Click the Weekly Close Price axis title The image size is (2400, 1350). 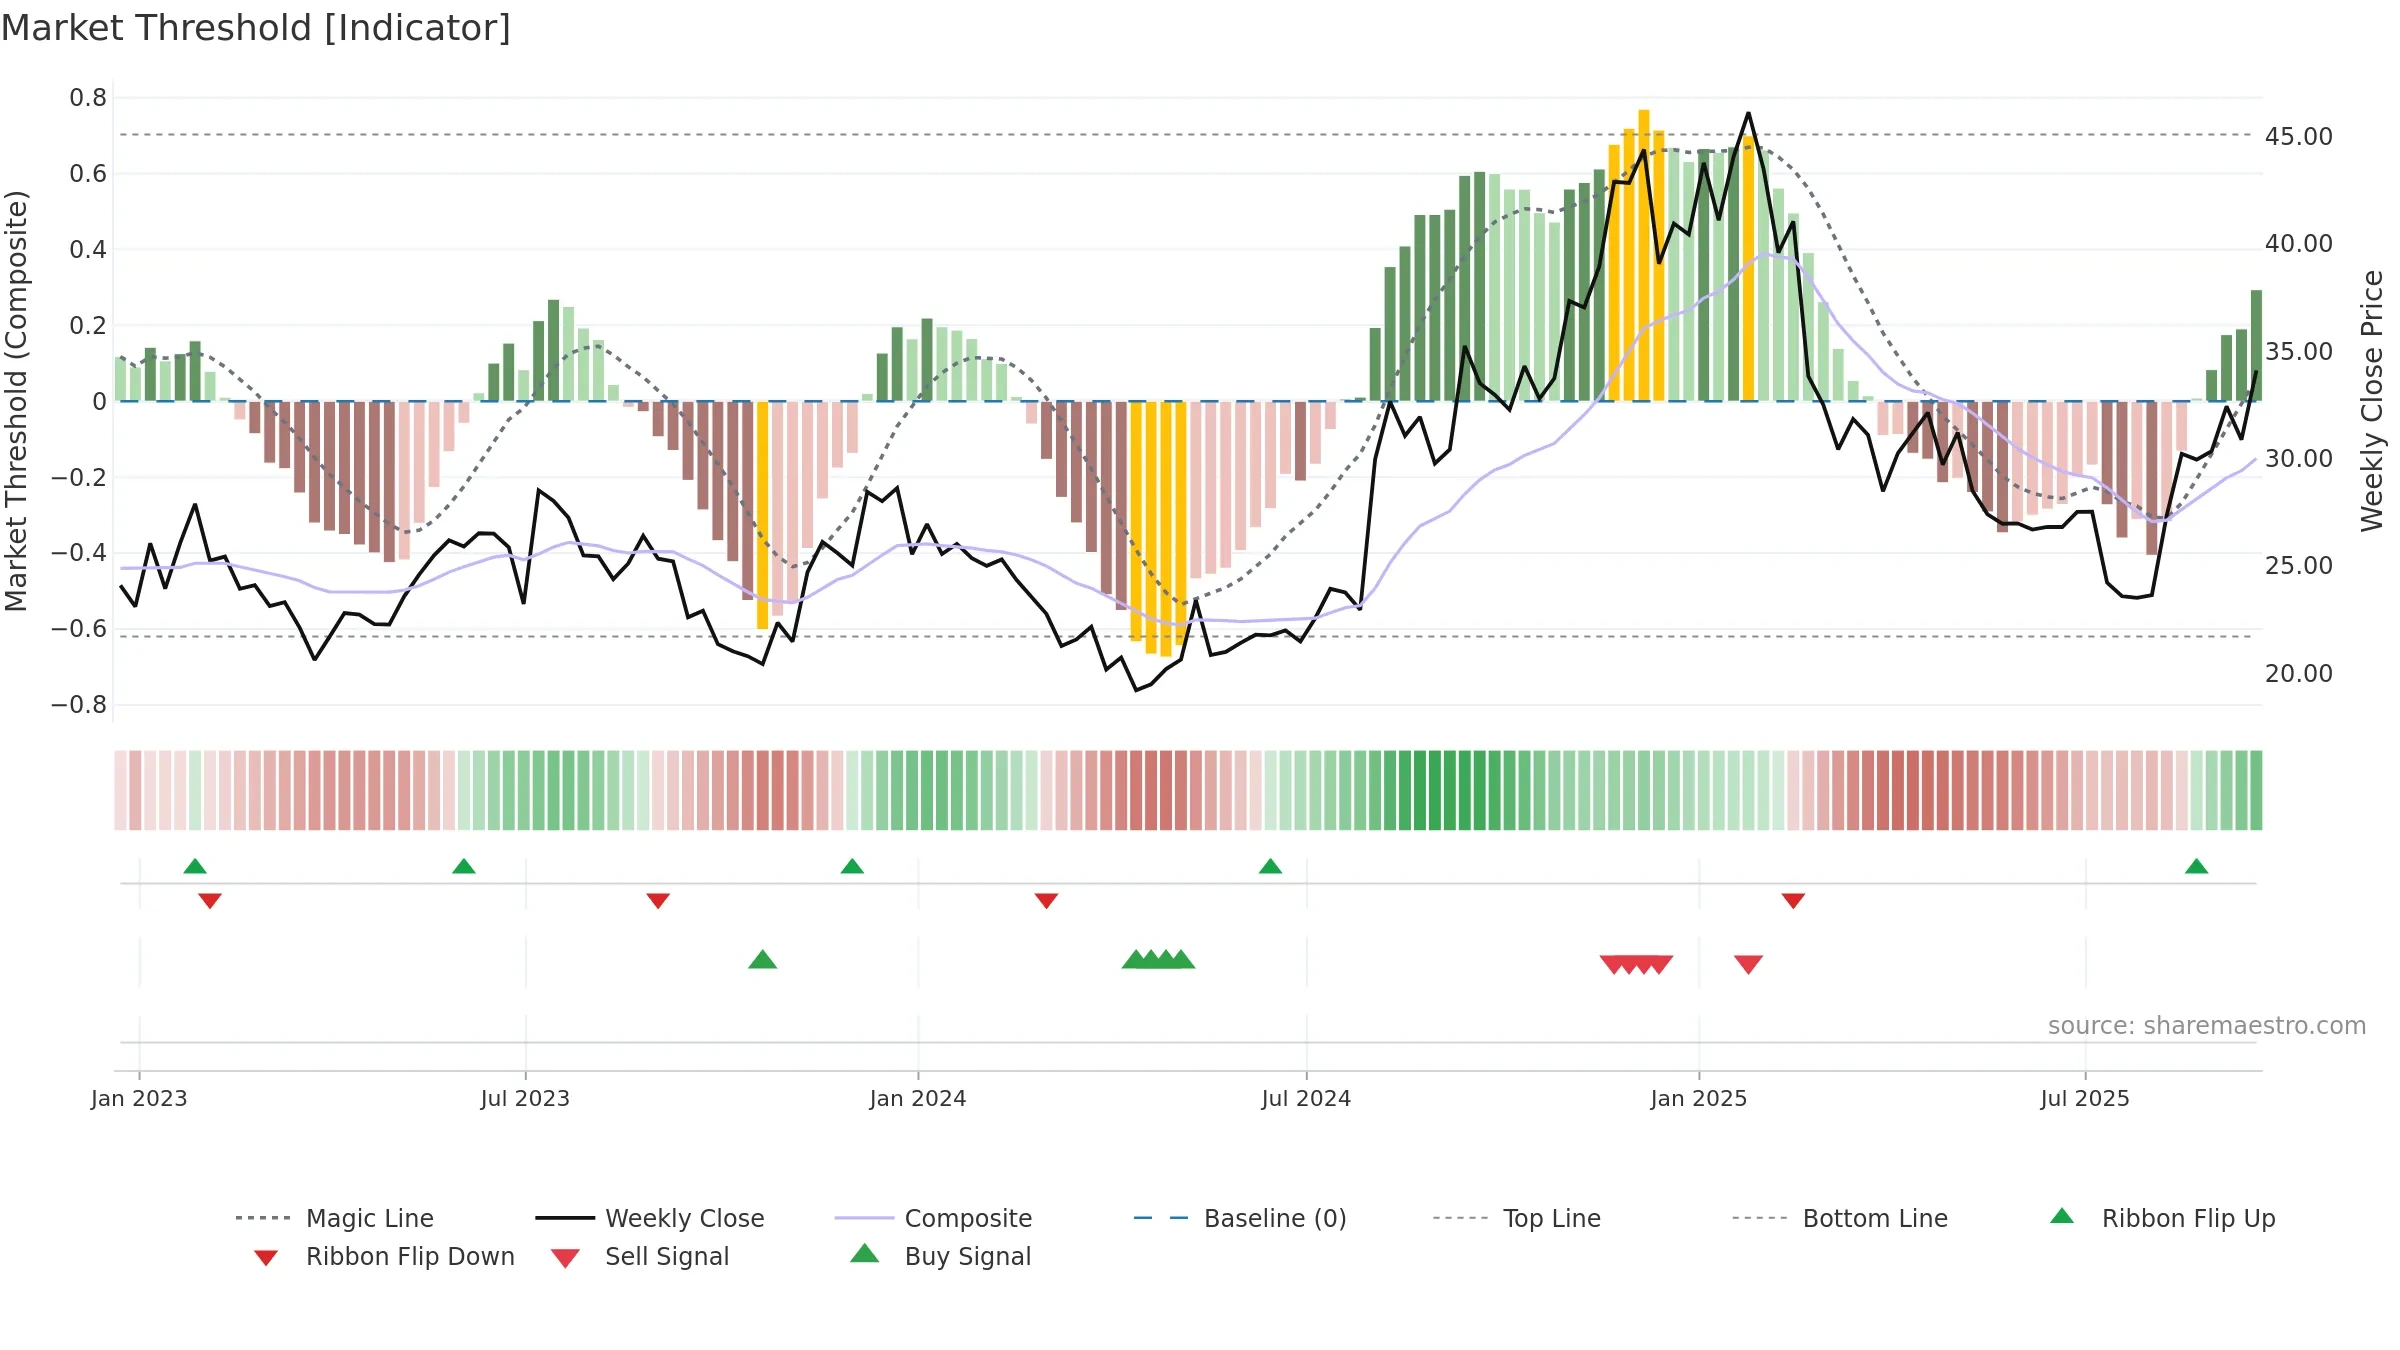[x=2372, y=401]
